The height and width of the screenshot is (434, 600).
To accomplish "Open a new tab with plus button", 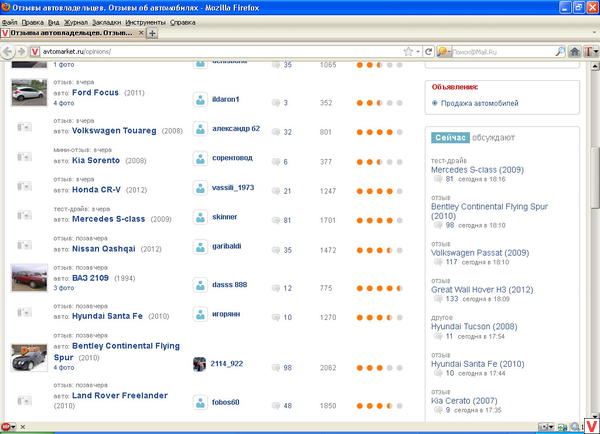I will tap(152, 33).
